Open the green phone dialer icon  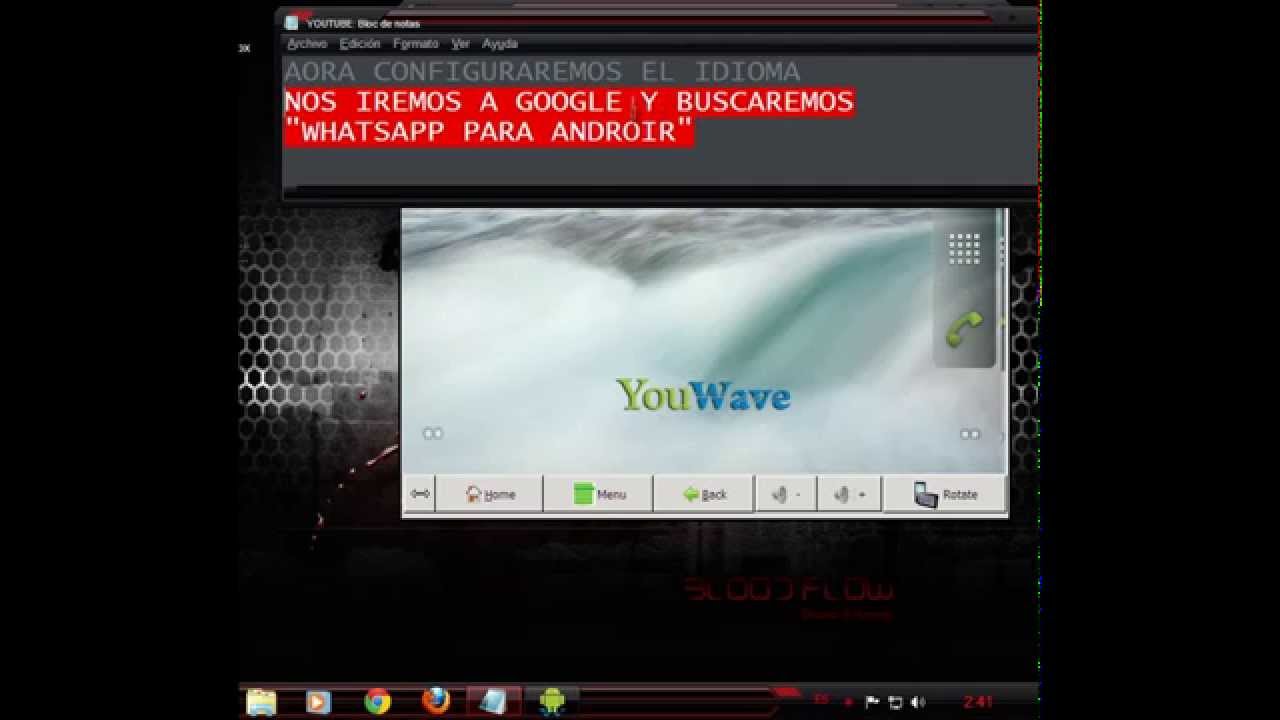click(x=964, y=329)
